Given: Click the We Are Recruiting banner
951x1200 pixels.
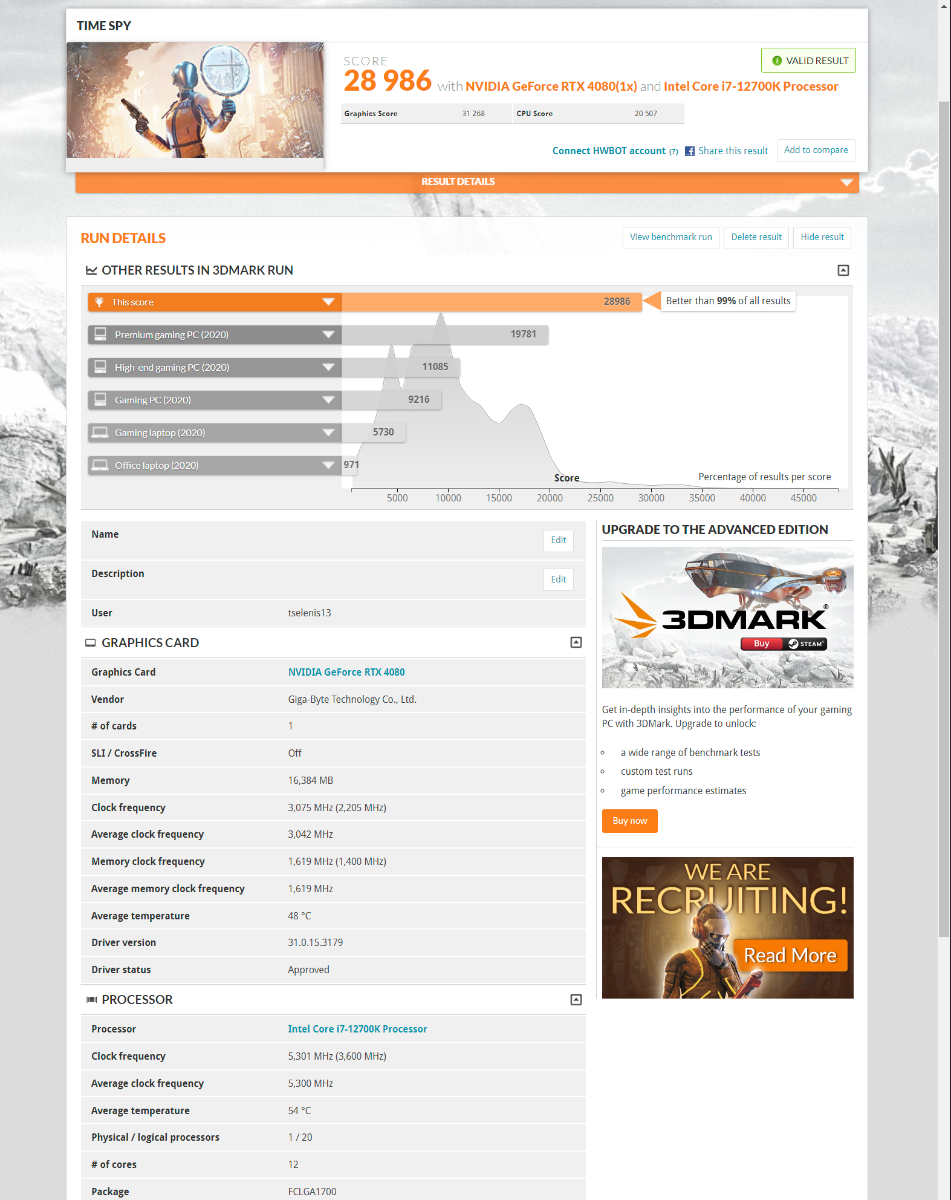Looking at the screenshot, I should point(728,928).
